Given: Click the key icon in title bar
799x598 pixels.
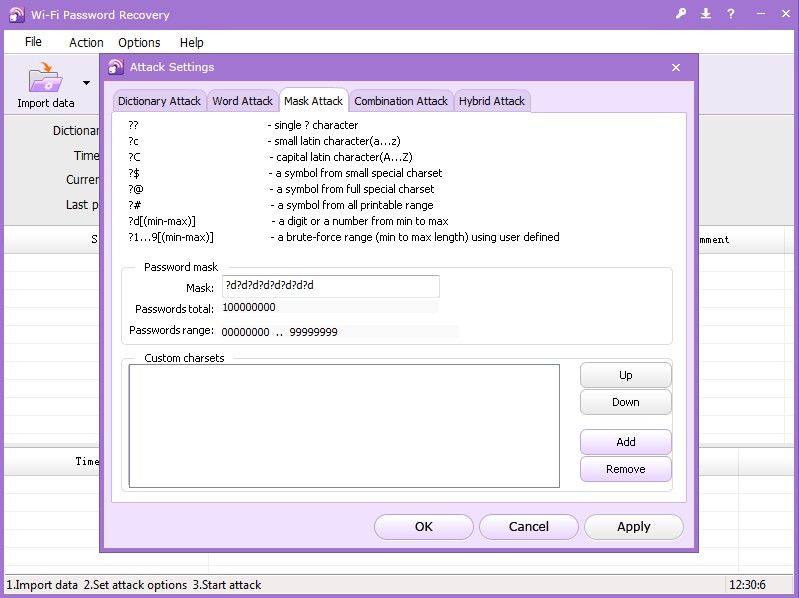Looking at the screenshot, I should click(681, 14).
